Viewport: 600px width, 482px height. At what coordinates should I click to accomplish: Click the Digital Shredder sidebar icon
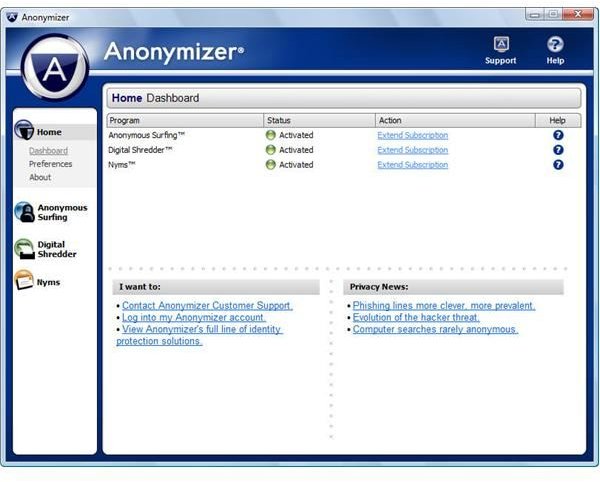point(25,249)
